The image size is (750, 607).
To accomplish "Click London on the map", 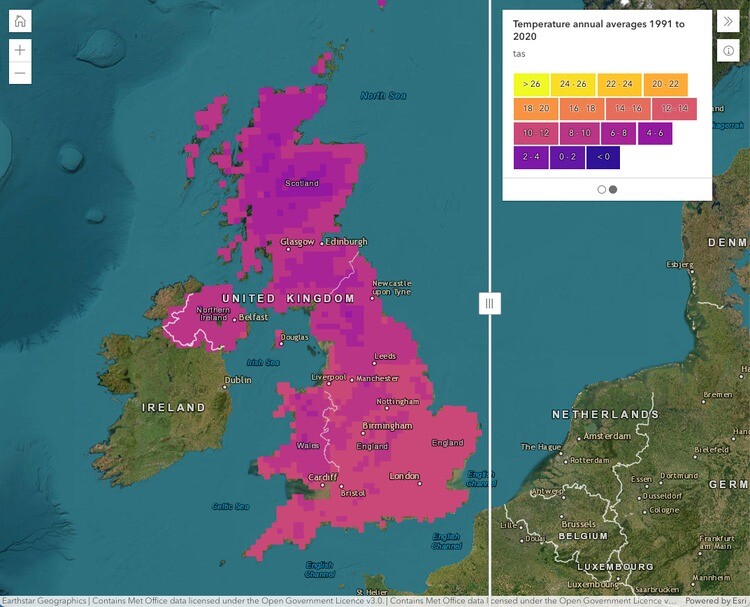I will 404,476.
